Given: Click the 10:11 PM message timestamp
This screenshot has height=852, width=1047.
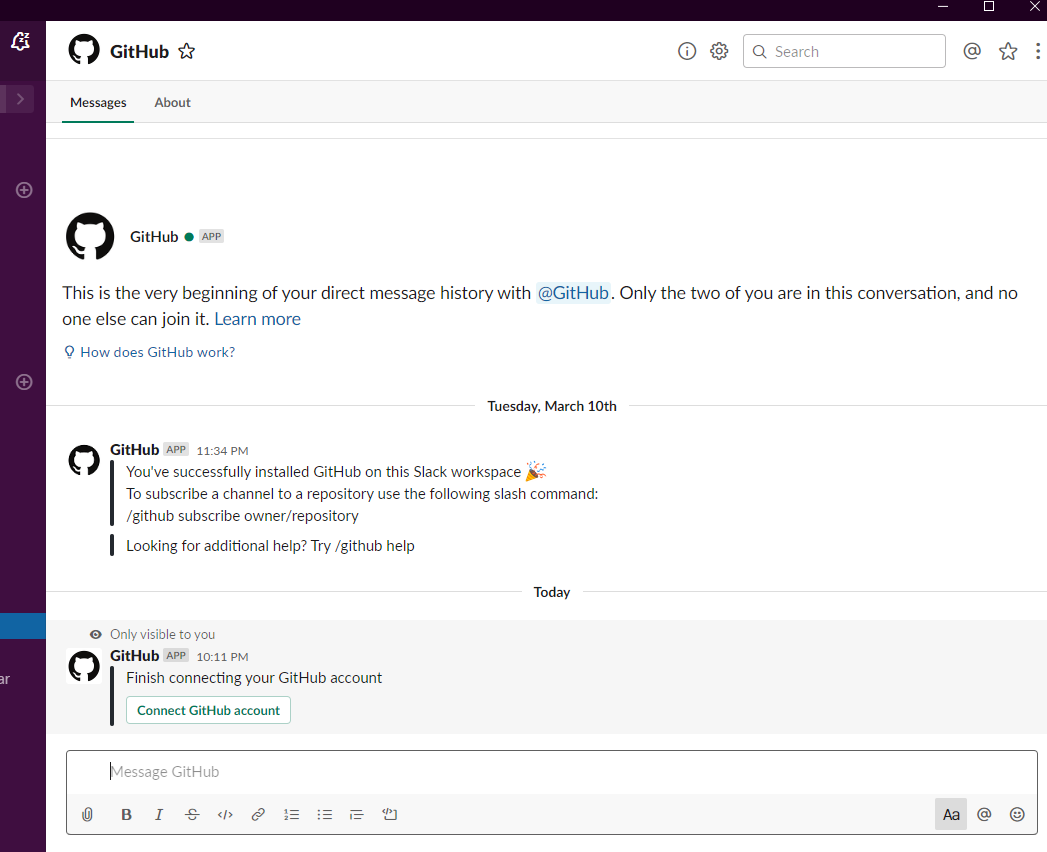Looking at the screenshot, I should [x=222, y=657].
